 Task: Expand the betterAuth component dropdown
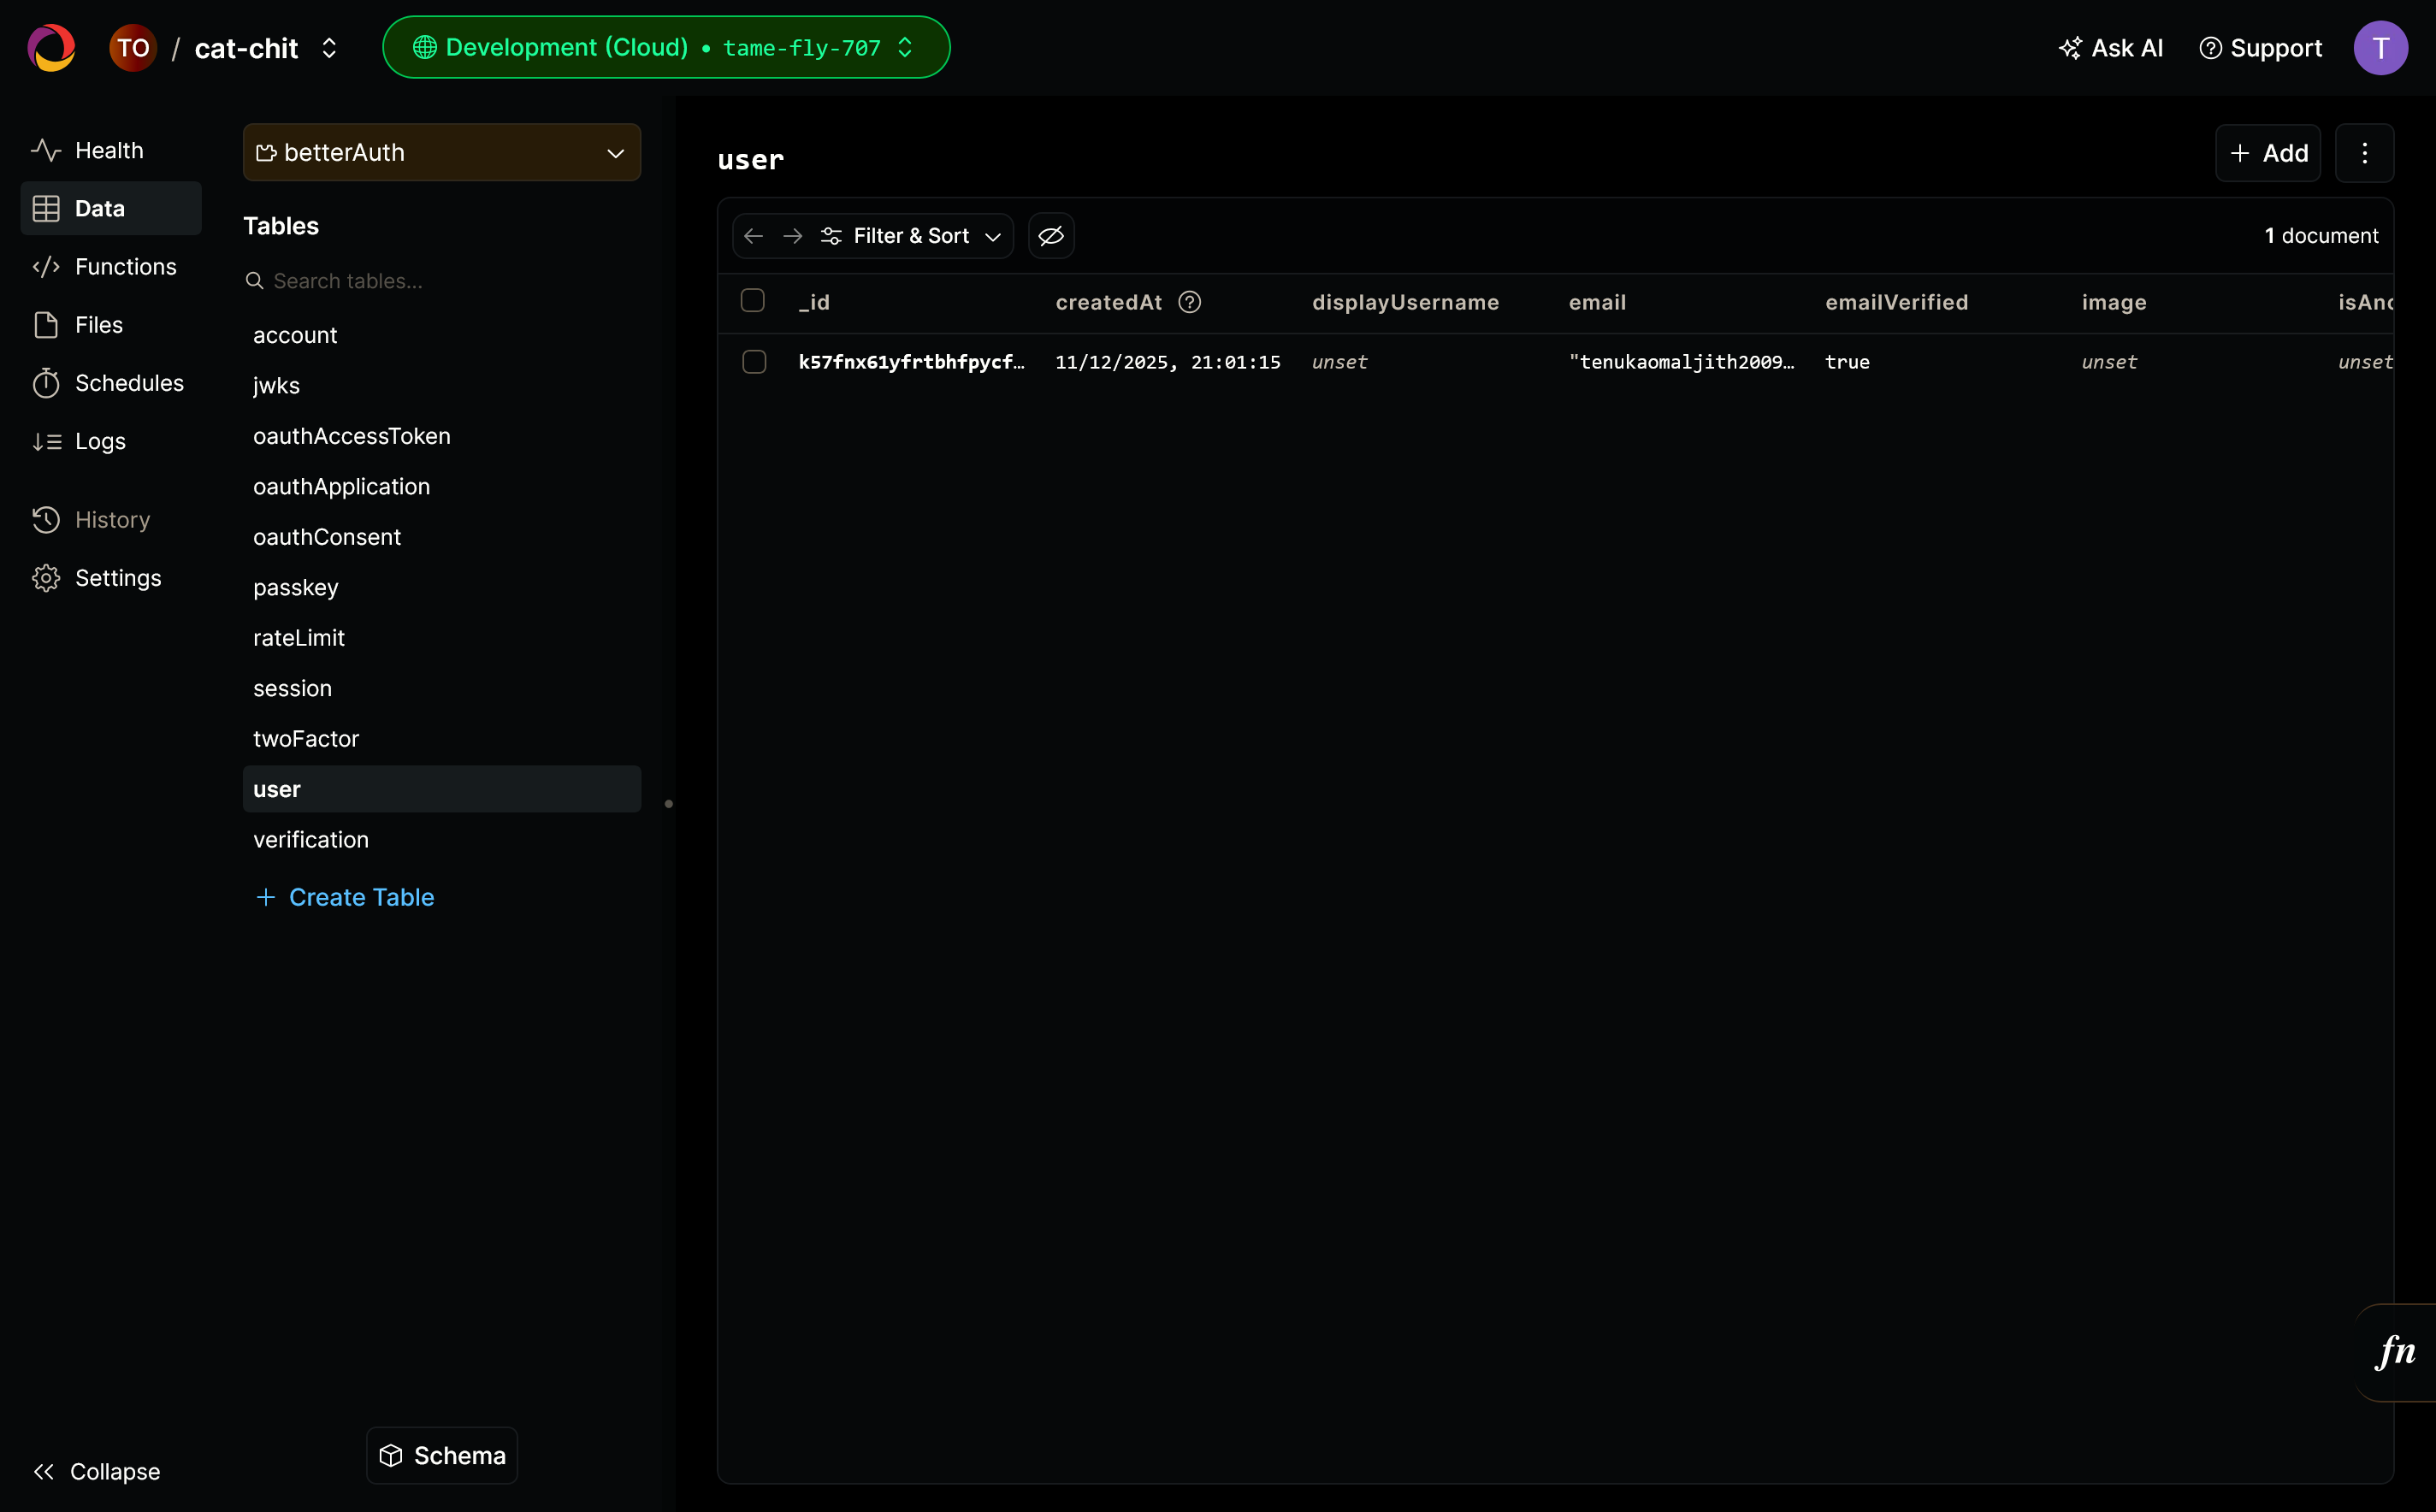[x=441, y=153]
